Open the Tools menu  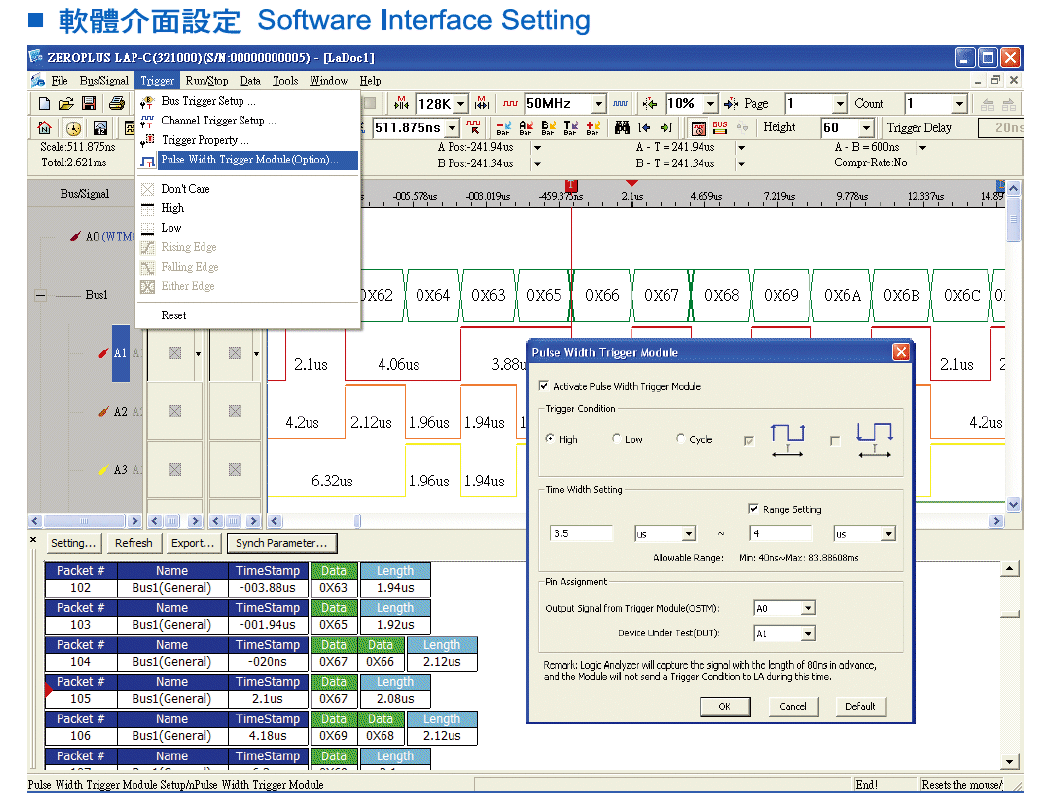pyautogui.click(x=285, y=81)
